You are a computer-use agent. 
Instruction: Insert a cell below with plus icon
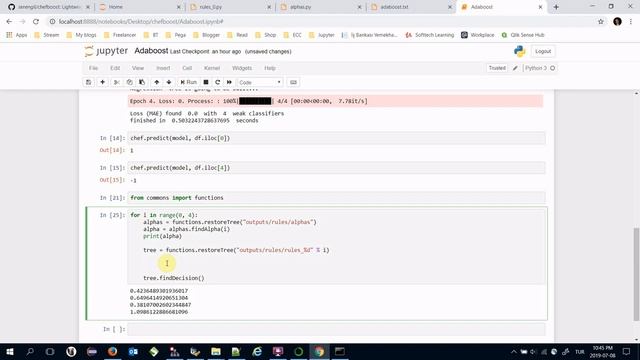coord(102,82)
